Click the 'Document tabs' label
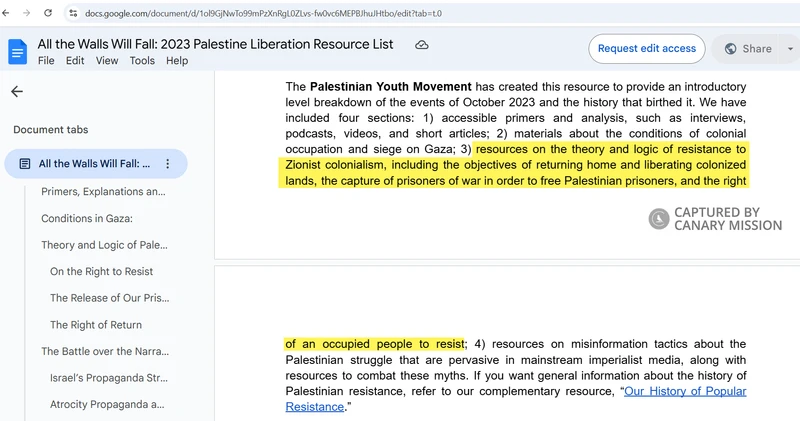The image size is (800, 421). (51, 130)
